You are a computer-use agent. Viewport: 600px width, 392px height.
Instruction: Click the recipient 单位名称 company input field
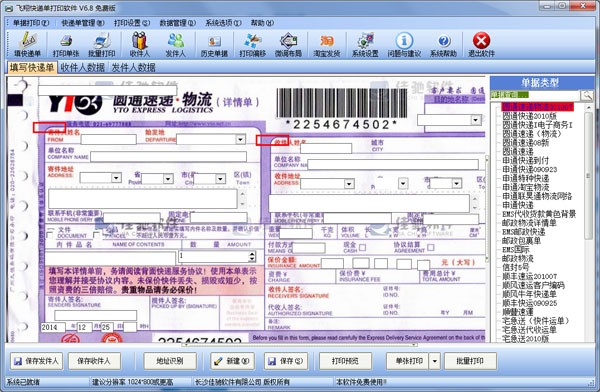tap(393, 165)
